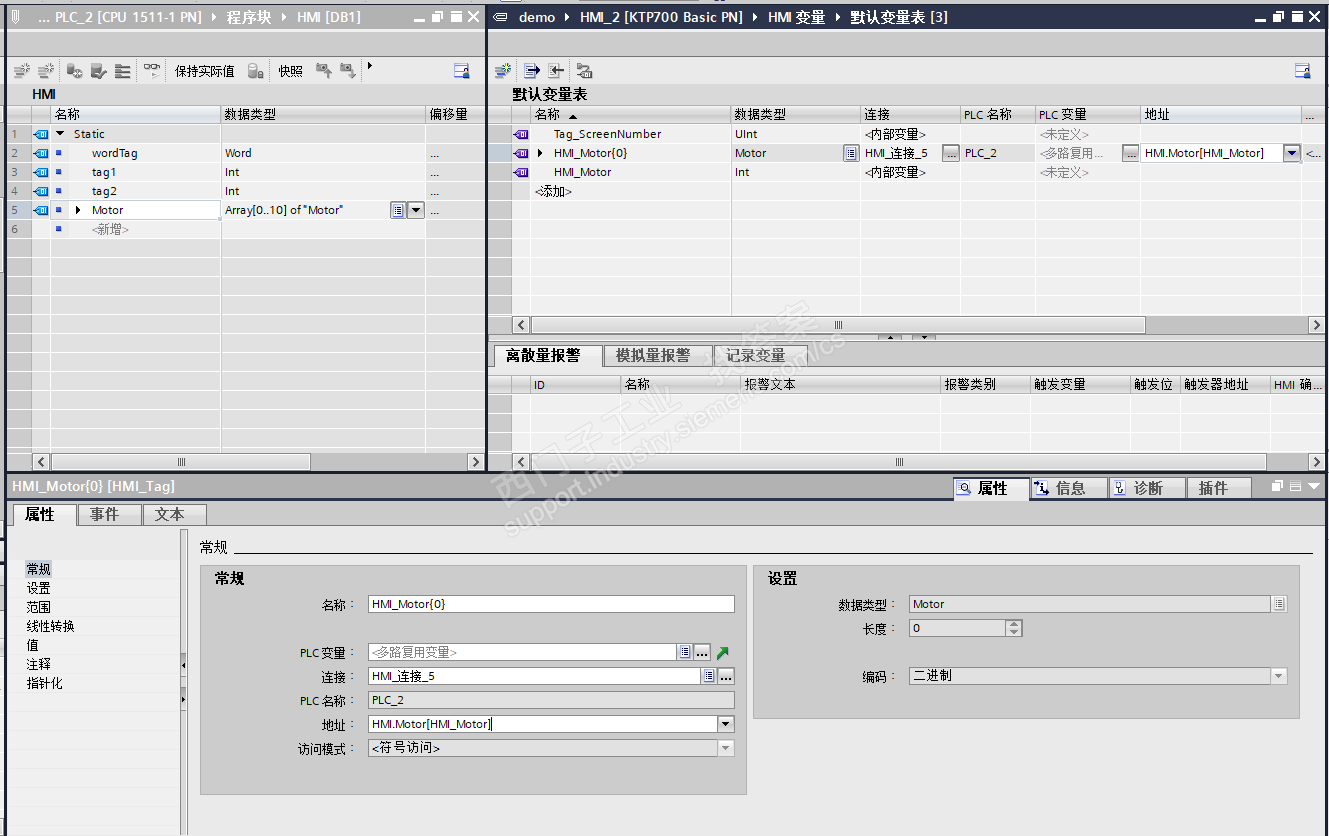Select 线性转换 in the properties navigation list
Image resolution: width=1329 pixels, height=836 pixels.
50,626
